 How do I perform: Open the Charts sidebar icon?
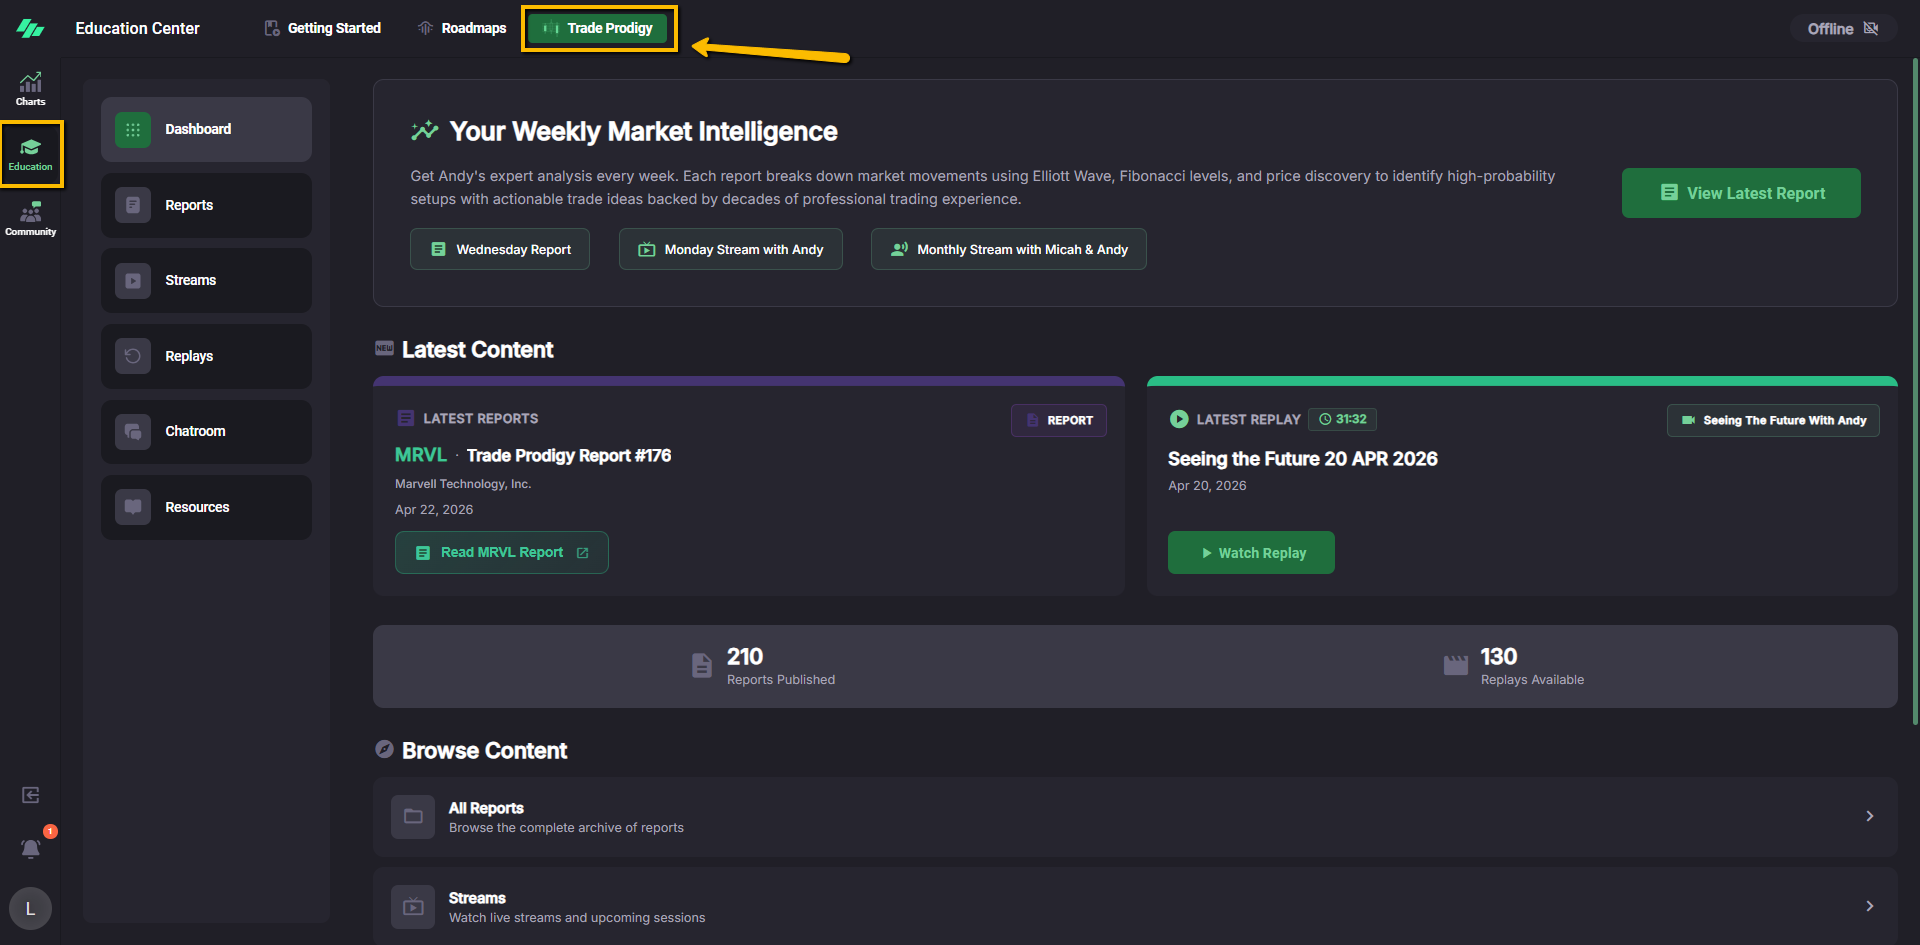tap(30, 88)
